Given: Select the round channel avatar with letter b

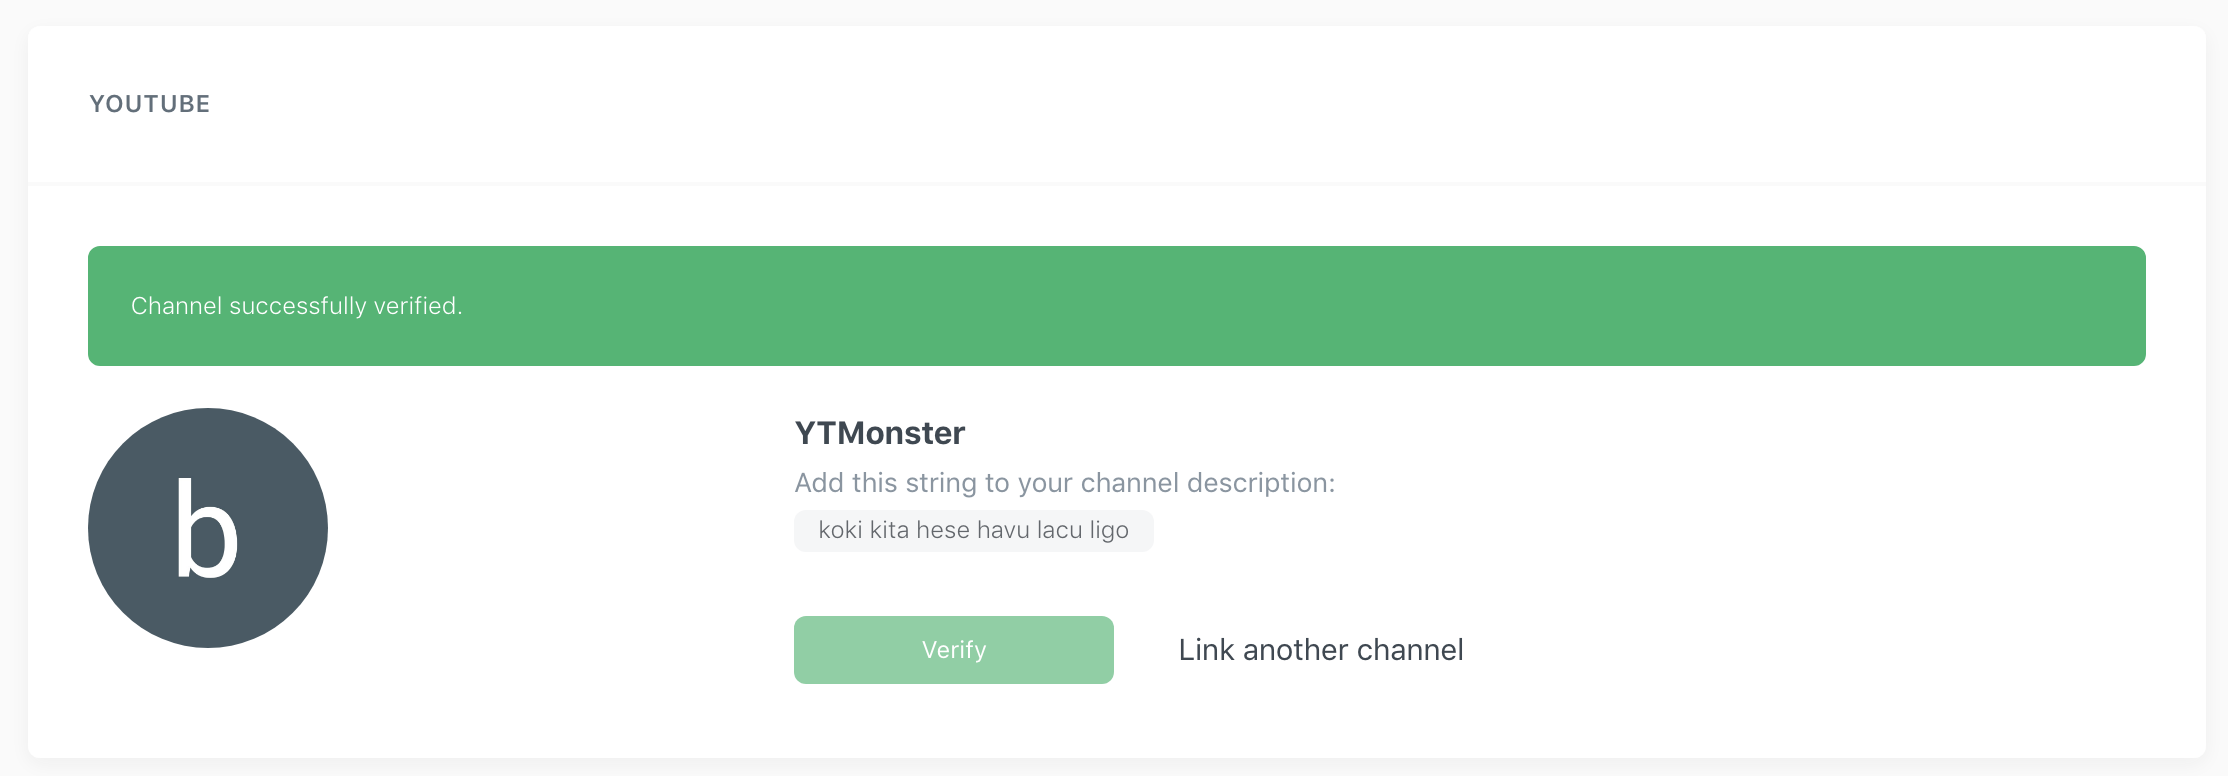Looking at the screenshot, I should [x=208, y=528].
